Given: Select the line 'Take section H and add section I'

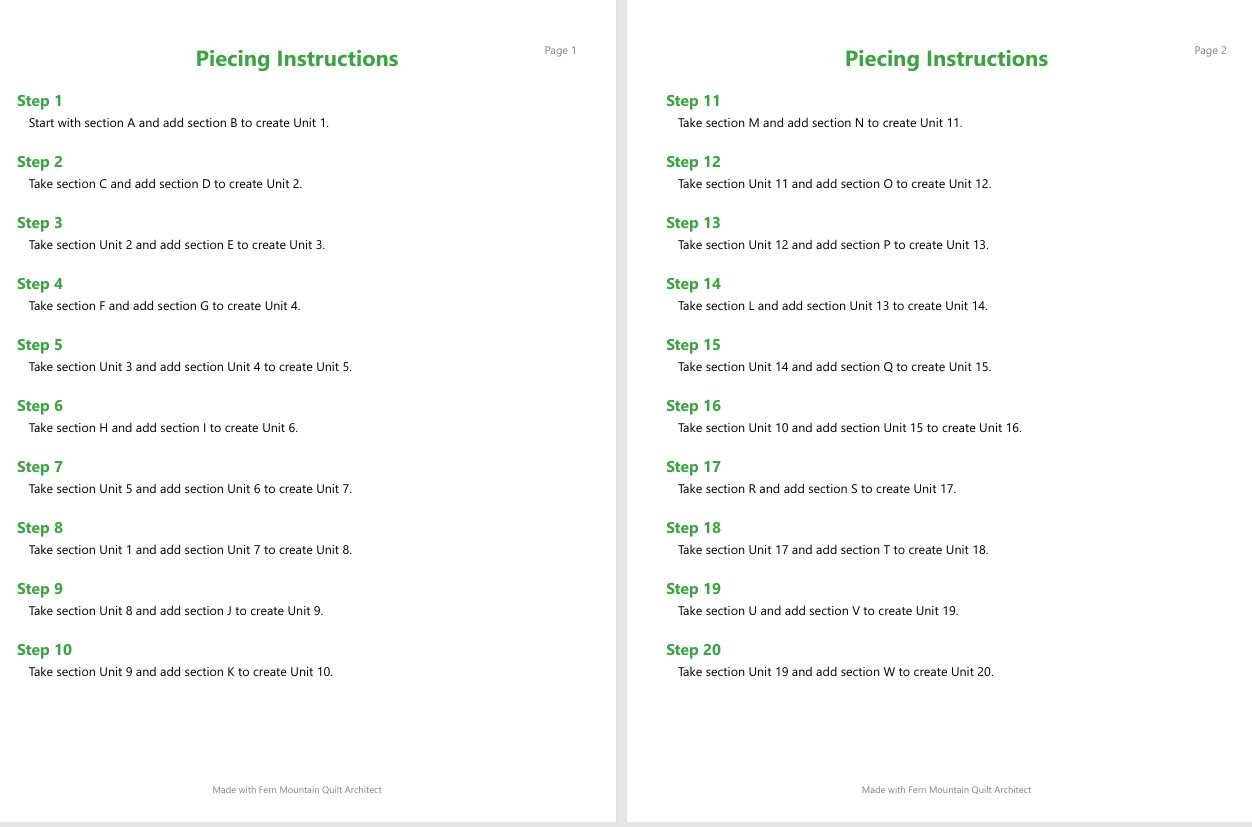Looking at the screenshot, I should point(116,428).
